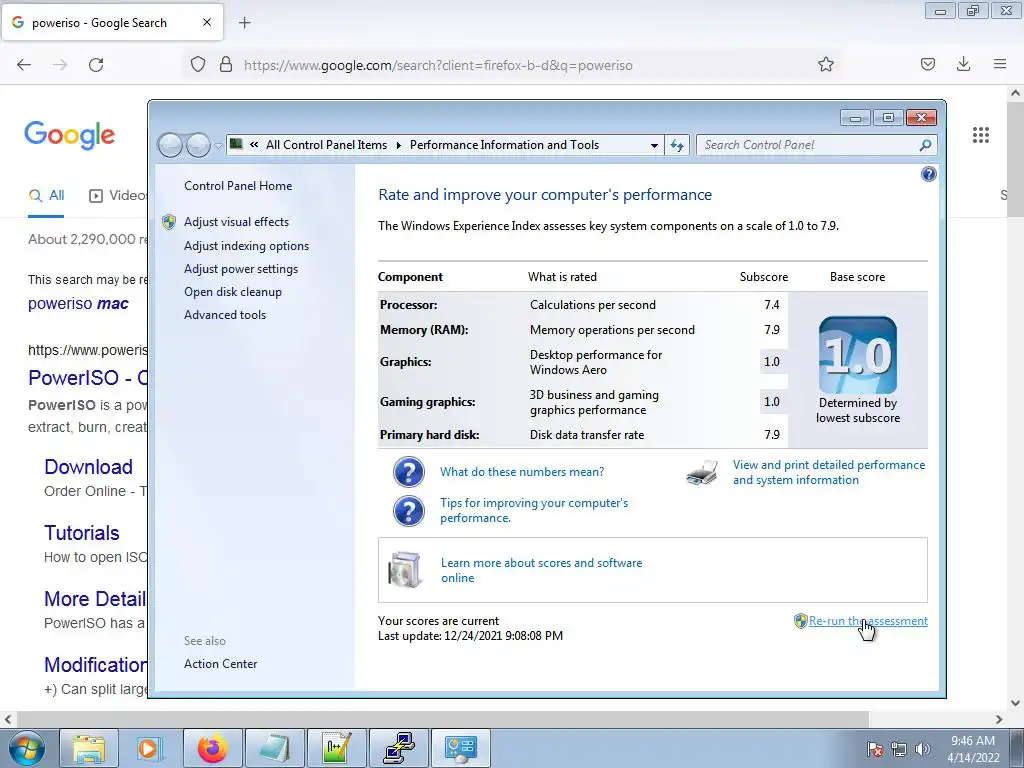
Task: Click the question icon beside 'Tips for improving'
Action: click(409, 510)
